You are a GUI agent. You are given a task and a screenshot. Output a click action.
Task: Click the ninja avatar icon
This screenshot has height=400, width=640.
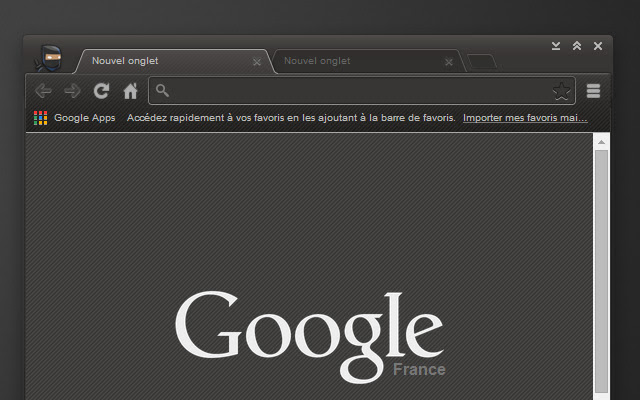(x=49, y=58)
